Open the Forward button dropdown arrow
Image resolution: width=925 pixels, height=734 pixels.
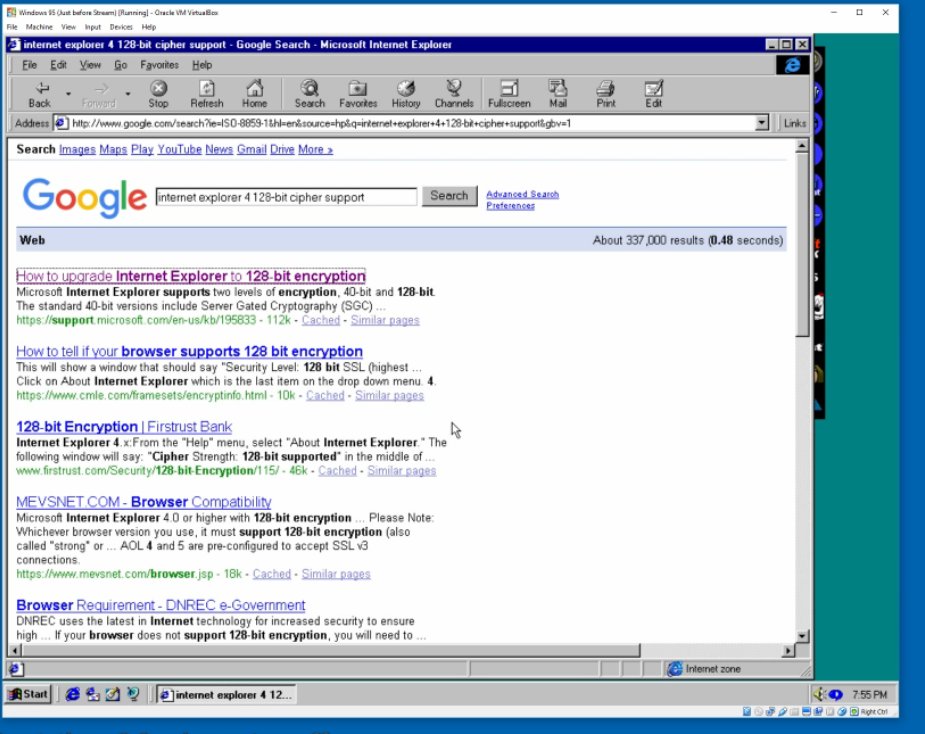[127, 94]
